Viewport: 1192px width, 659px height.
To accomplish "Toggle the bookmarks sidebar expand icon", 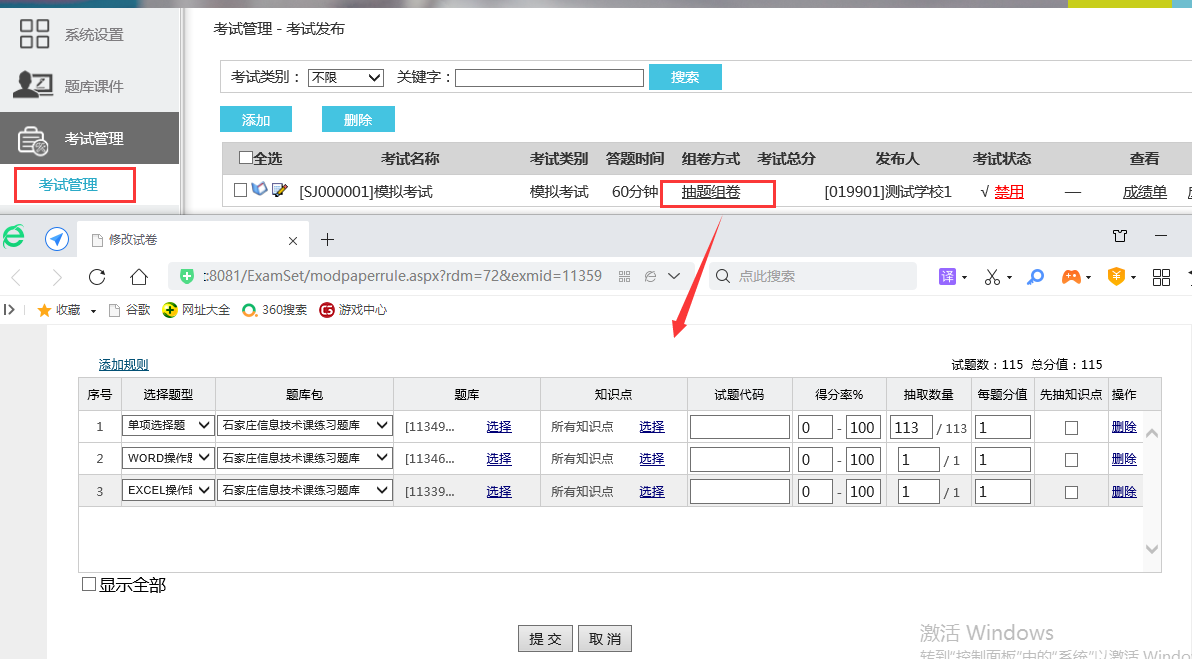I will pyautogui.click(x=9, y=309).
